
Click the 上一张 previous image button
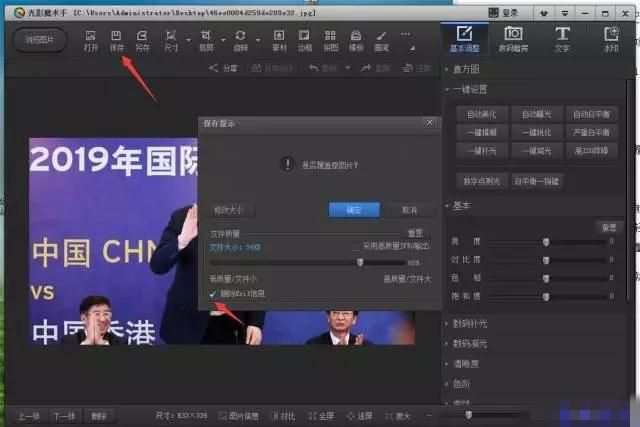tap(29, 416)
